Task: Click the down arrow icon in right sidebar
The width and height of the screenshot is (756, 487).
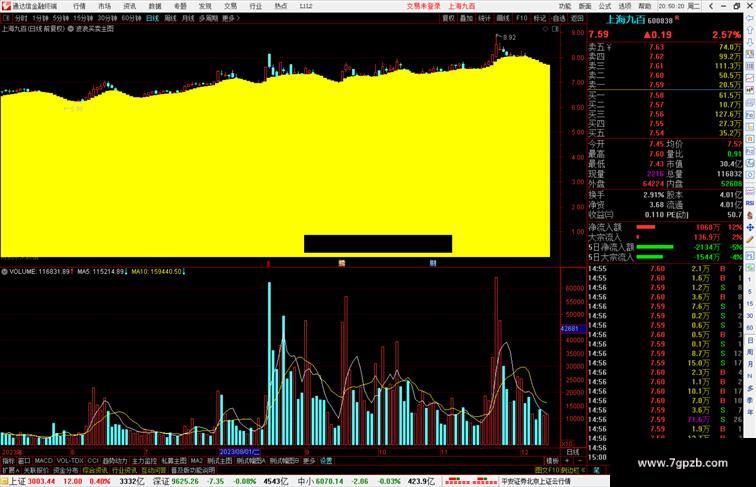Action: pyautogui.click(x=750, y=42)
